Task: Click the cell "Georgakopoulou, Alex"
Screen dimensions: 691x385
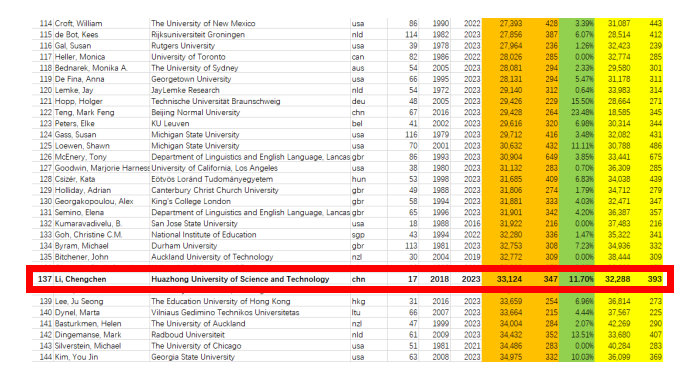Action: 94,201
